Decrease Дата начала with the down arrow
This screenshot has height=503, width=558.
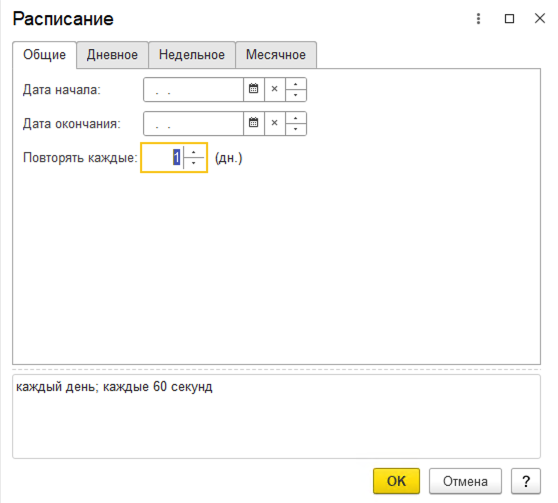point(296,95)
